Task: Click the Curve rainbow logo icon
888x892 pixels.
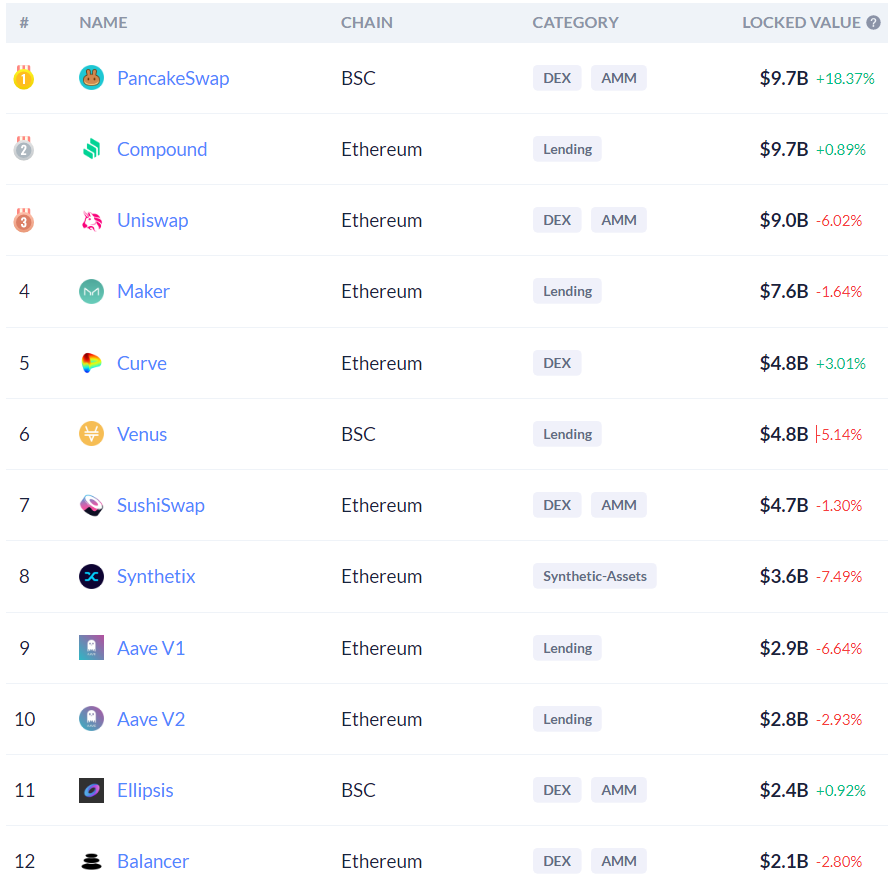Action: 91,363
